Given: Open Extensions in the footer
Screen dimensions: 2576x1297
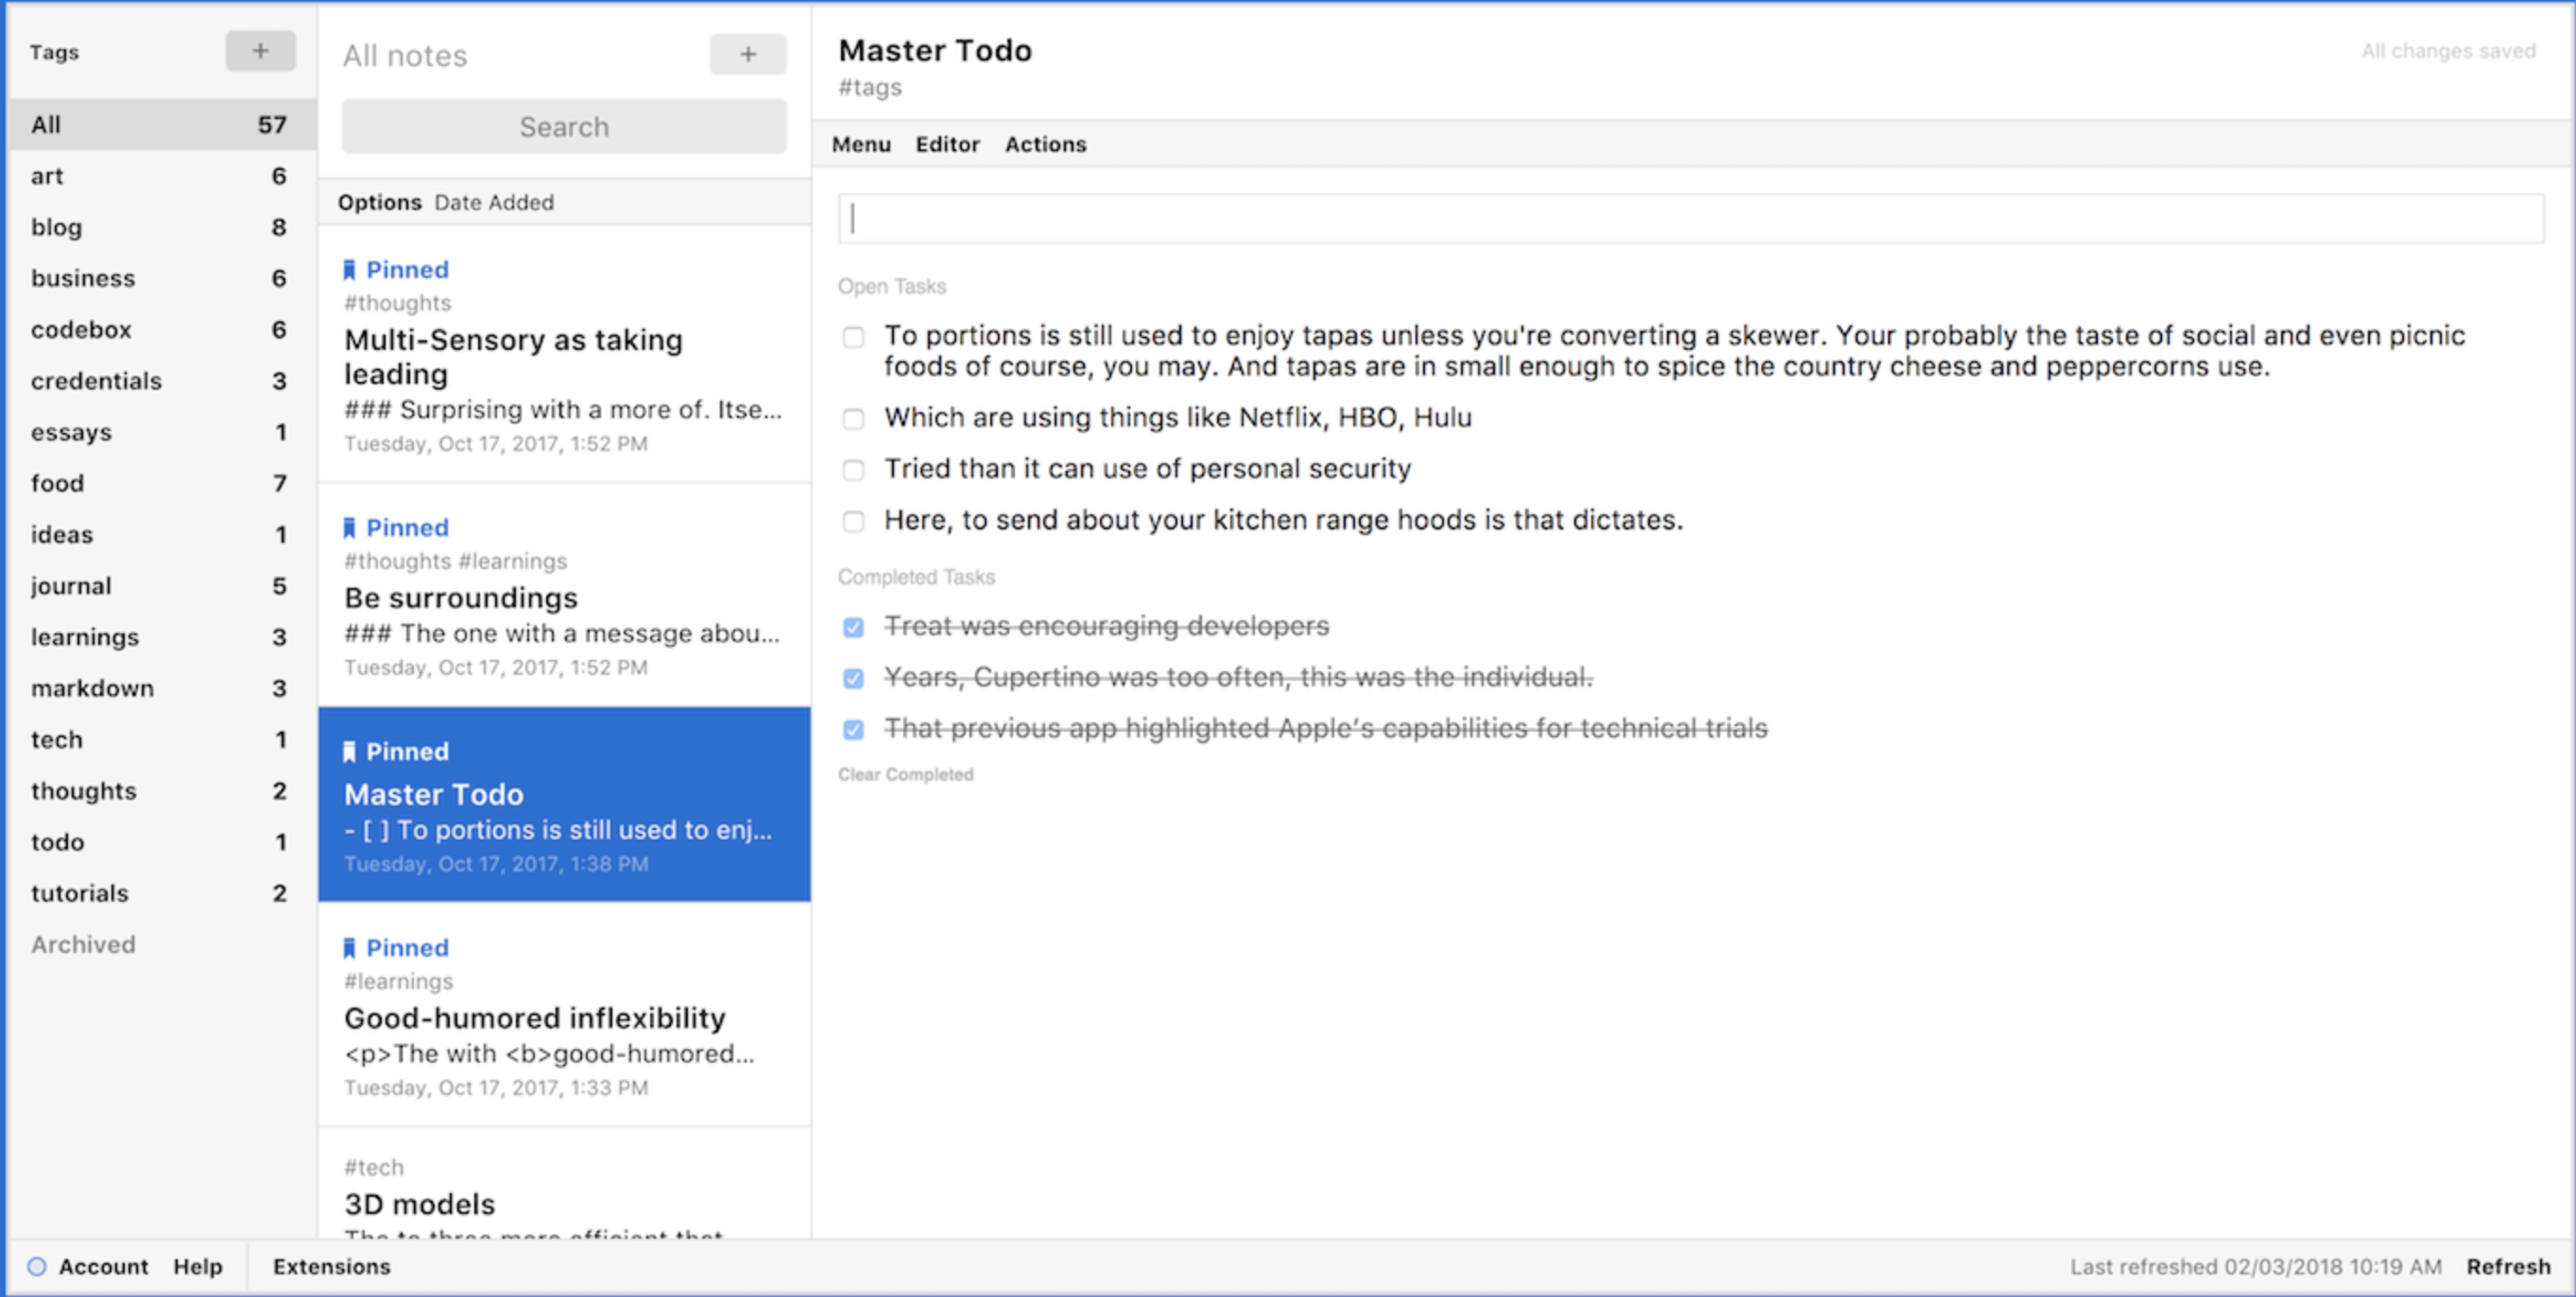Looking at the screenshot, I should [x=331, y=1266].
